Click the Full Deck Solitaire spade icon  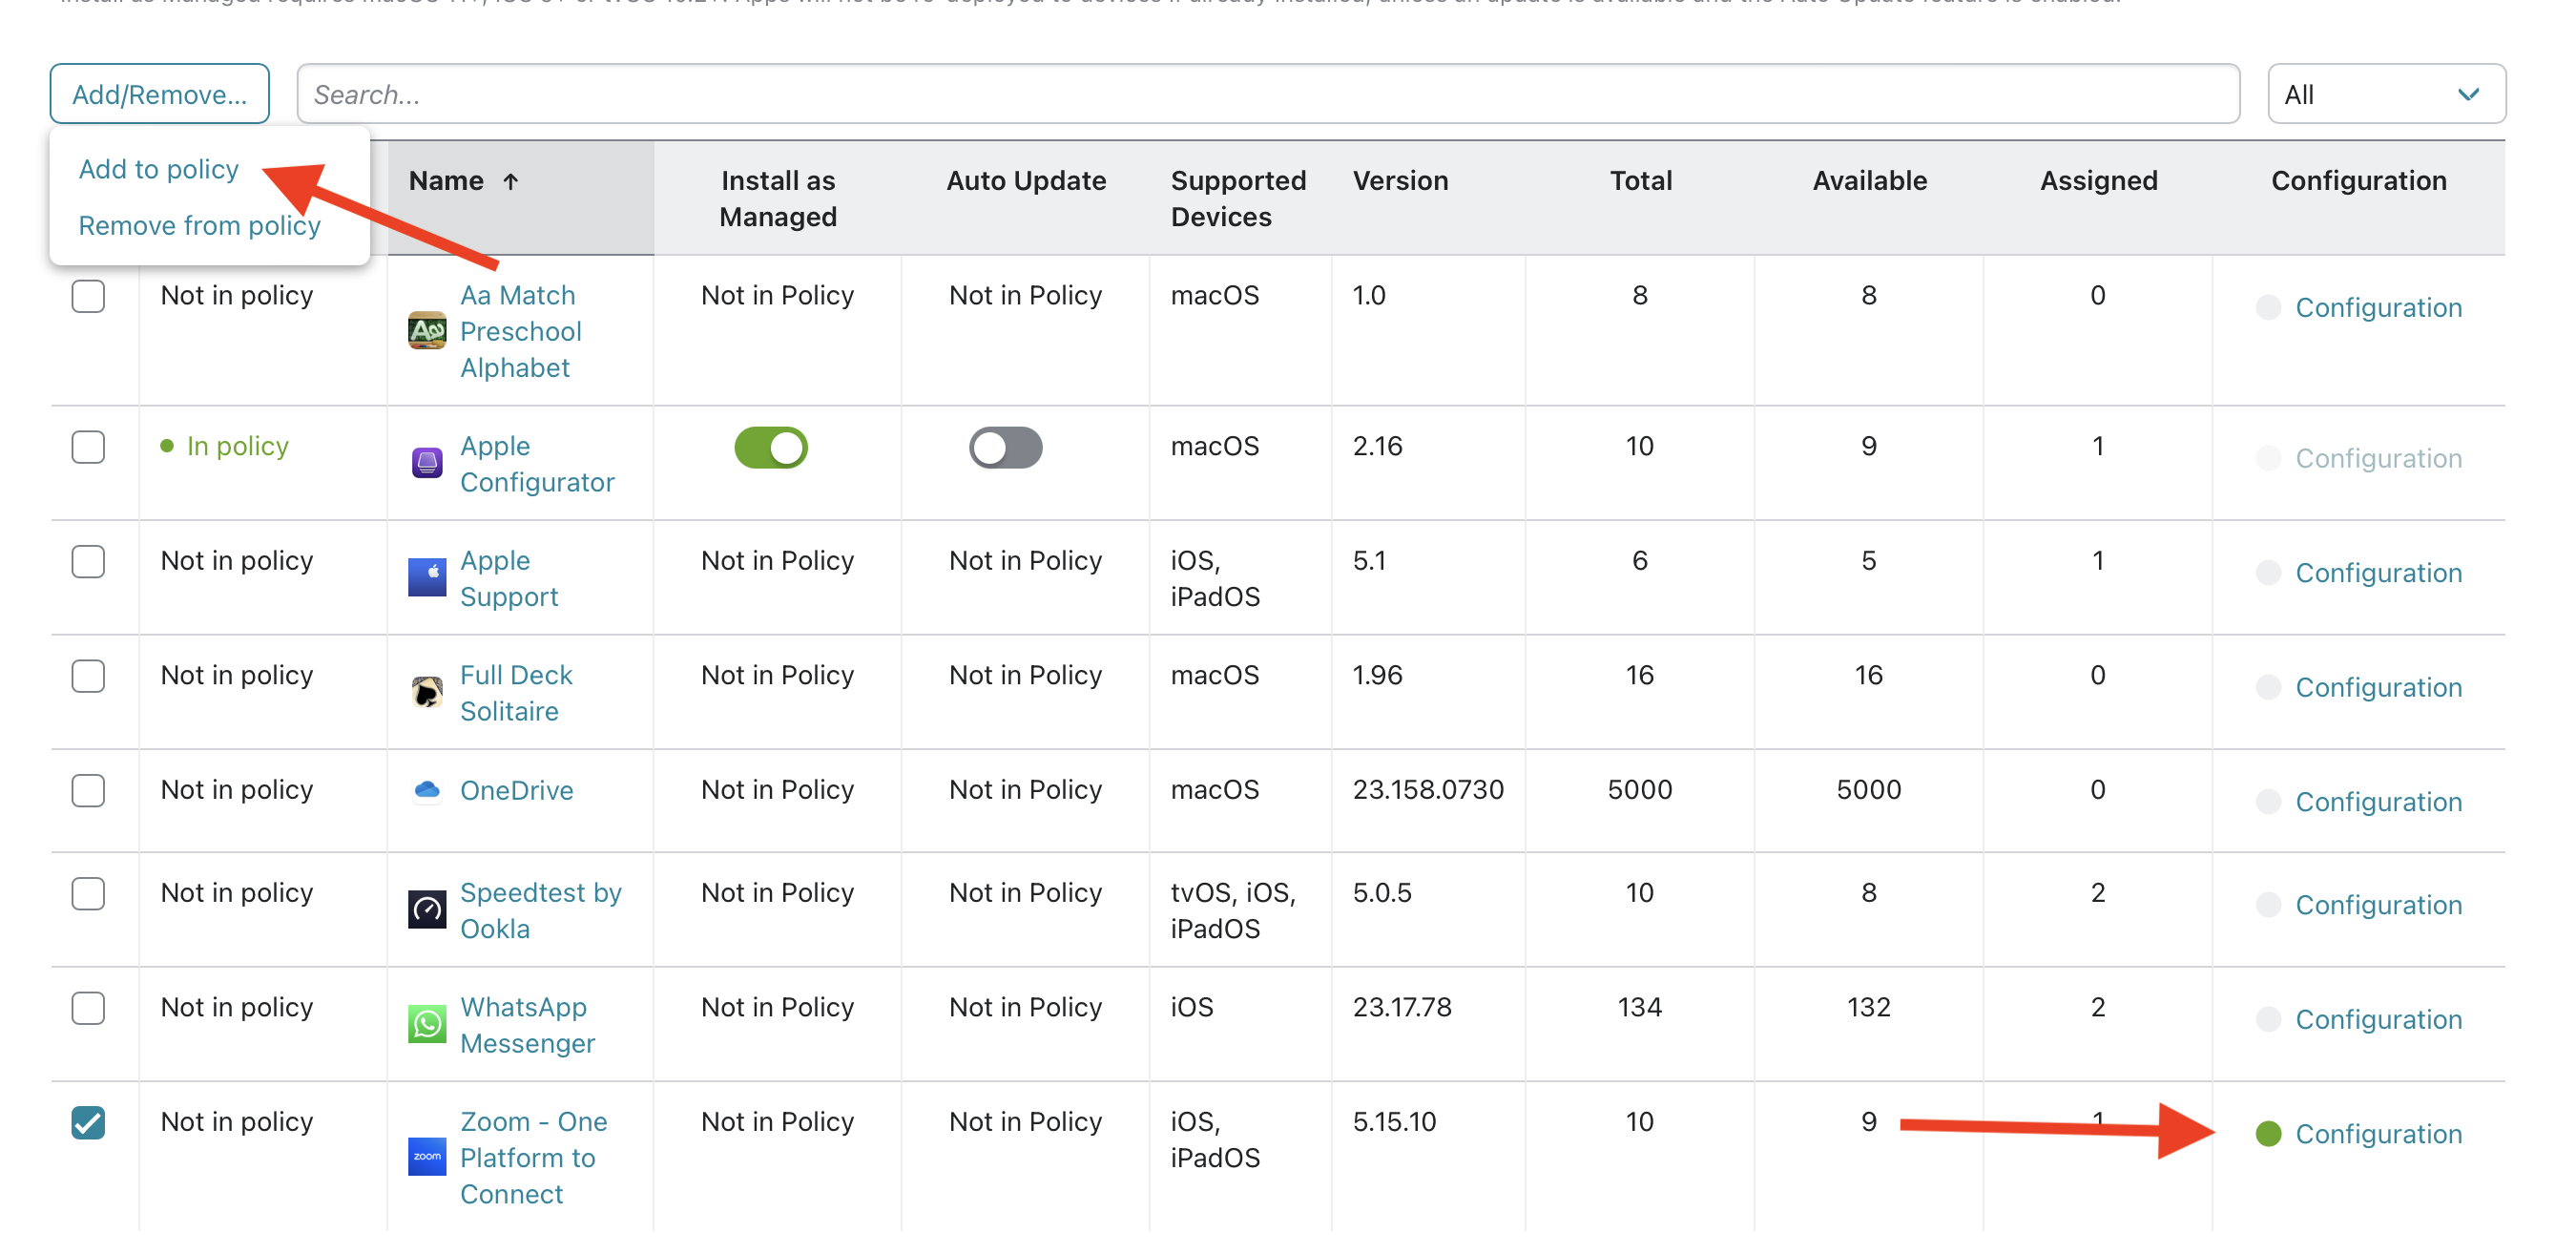pos(427,692)
